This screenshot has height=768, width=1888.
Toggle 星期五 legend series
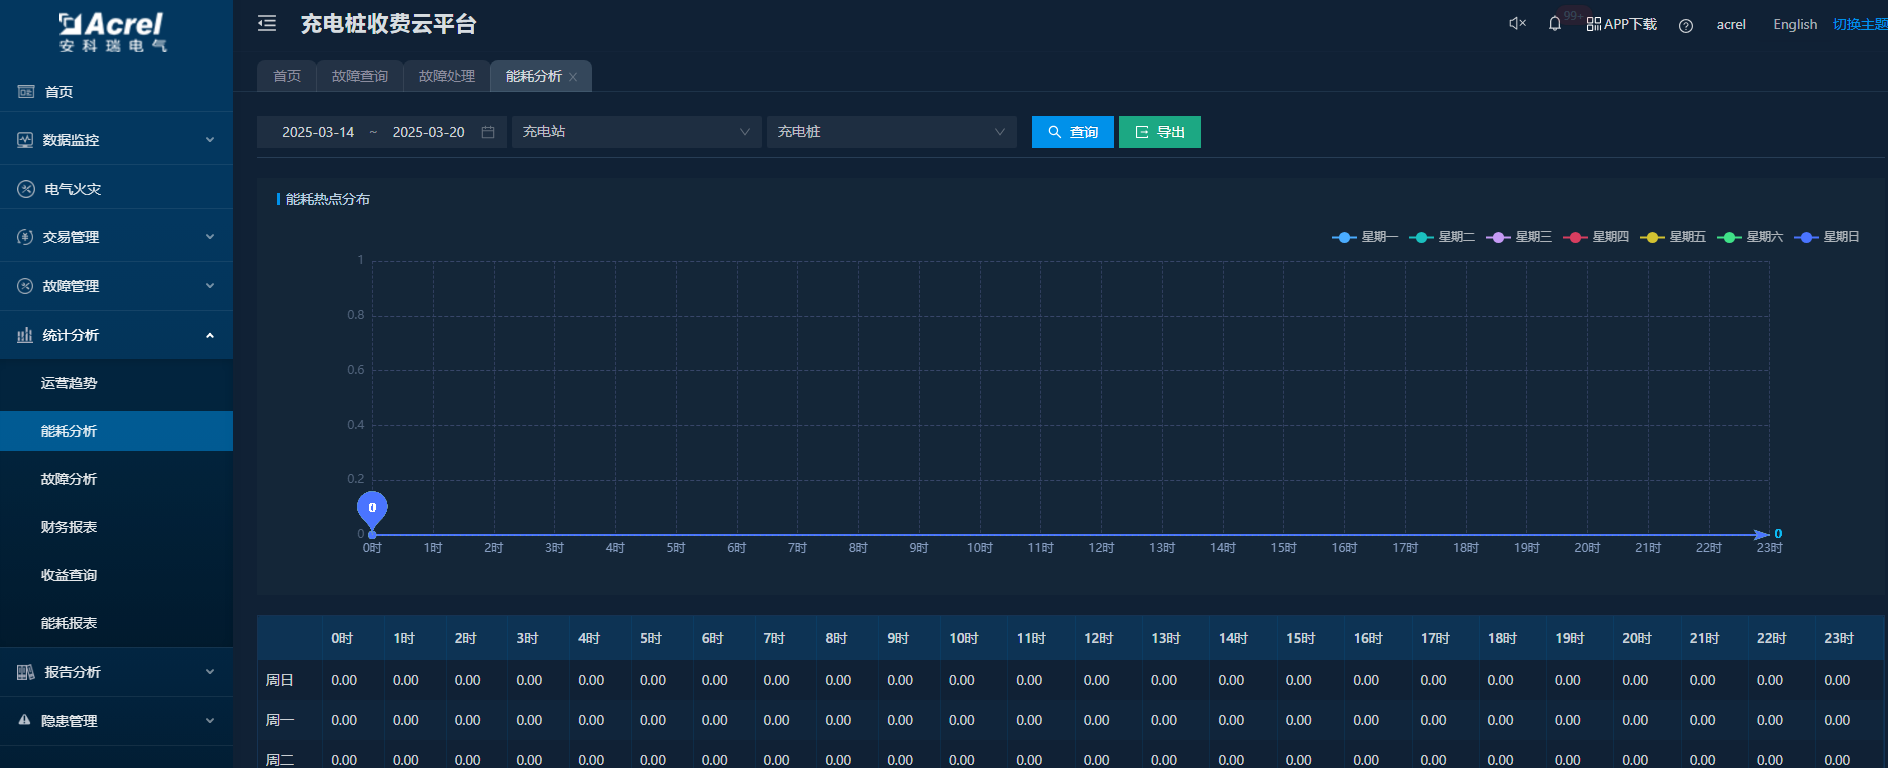1672,237
